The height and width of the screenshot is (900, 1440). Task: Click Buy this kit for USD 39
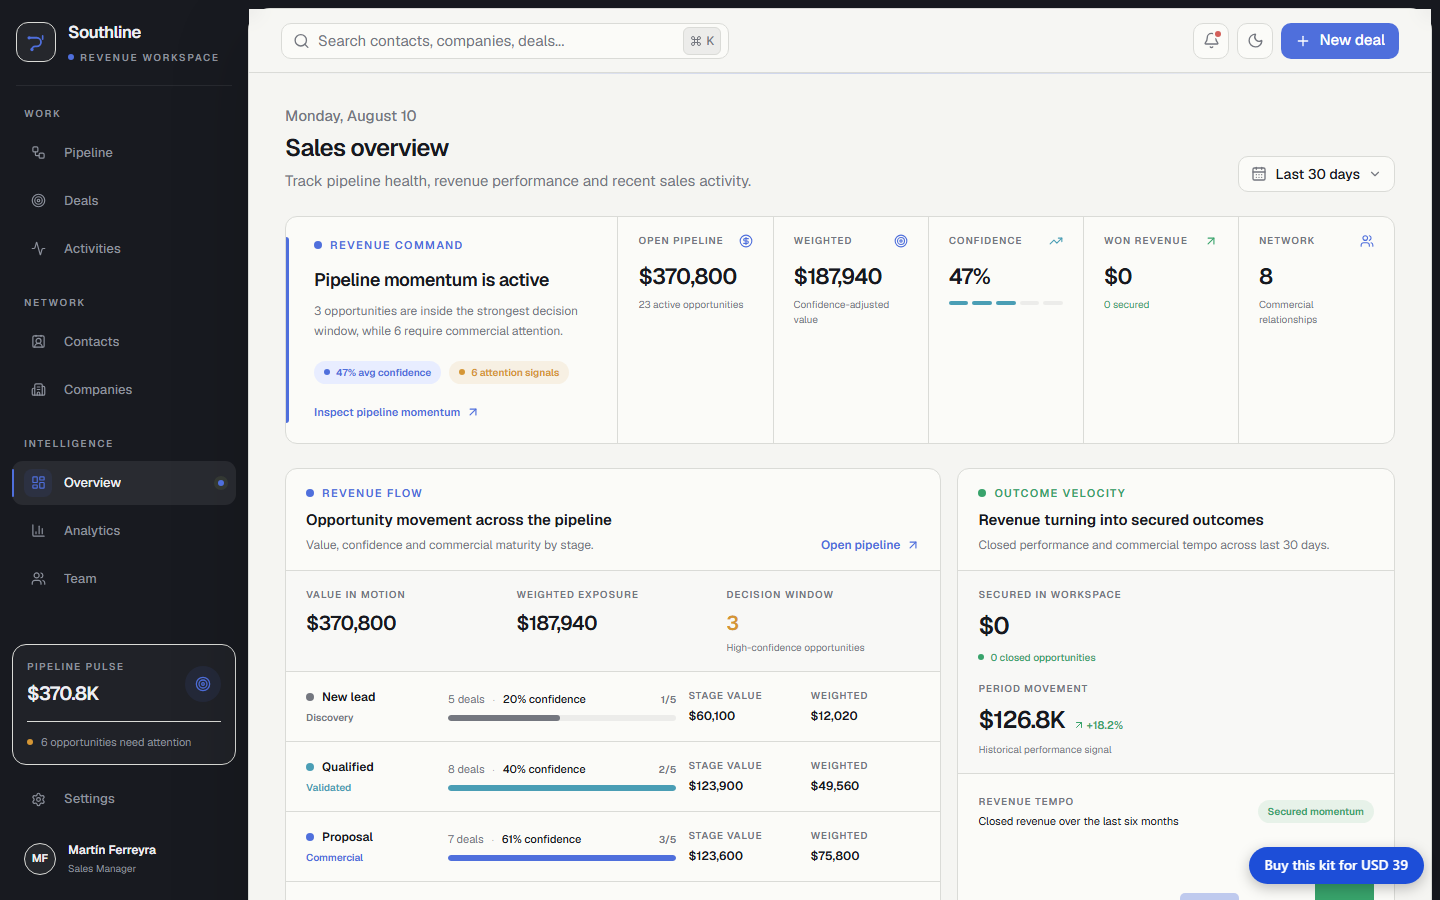click(x=1336, y=866)
